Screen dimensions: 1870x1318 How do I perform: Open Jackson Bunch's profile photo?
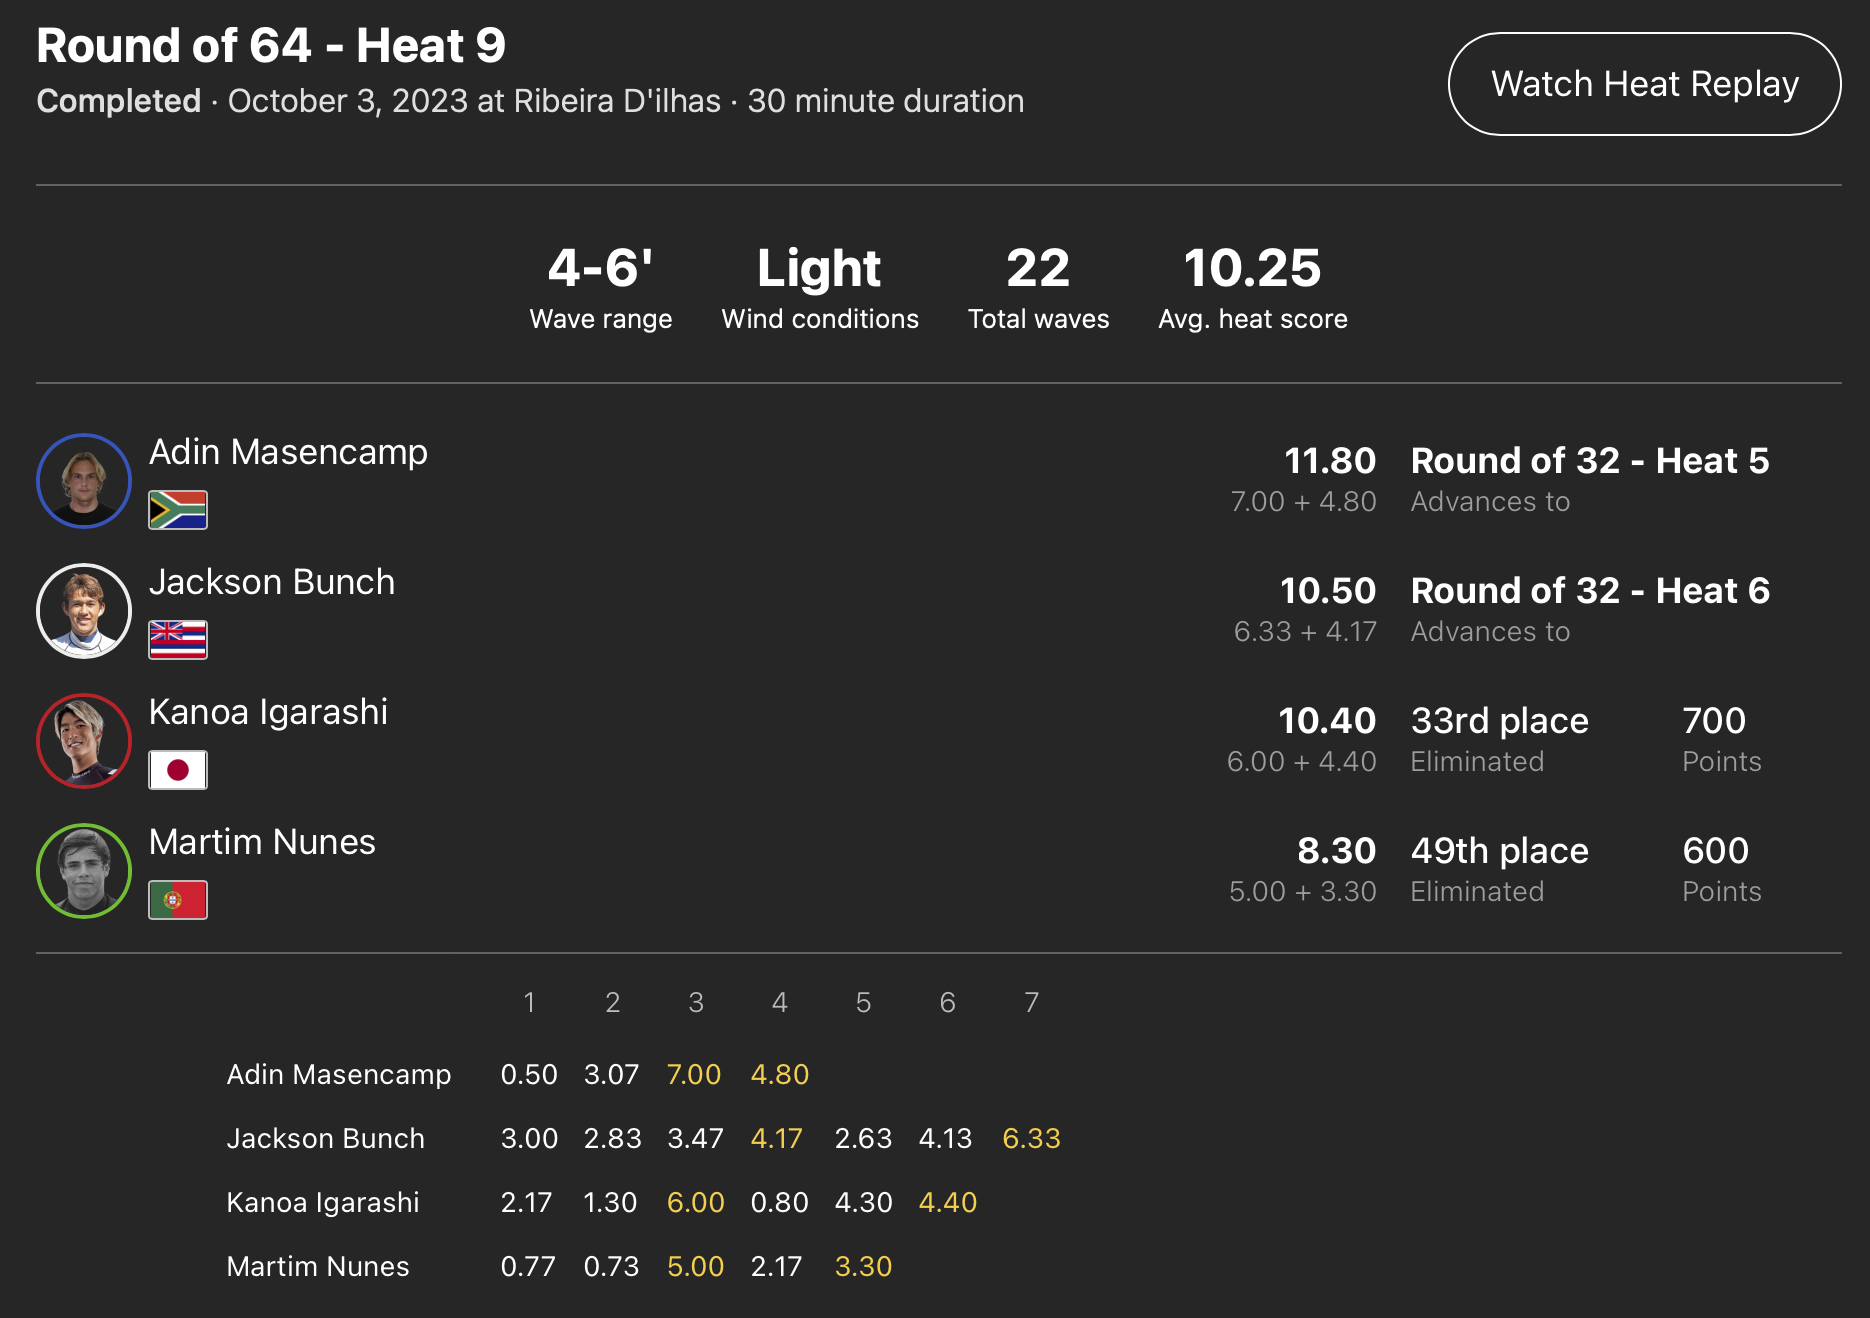84,611
